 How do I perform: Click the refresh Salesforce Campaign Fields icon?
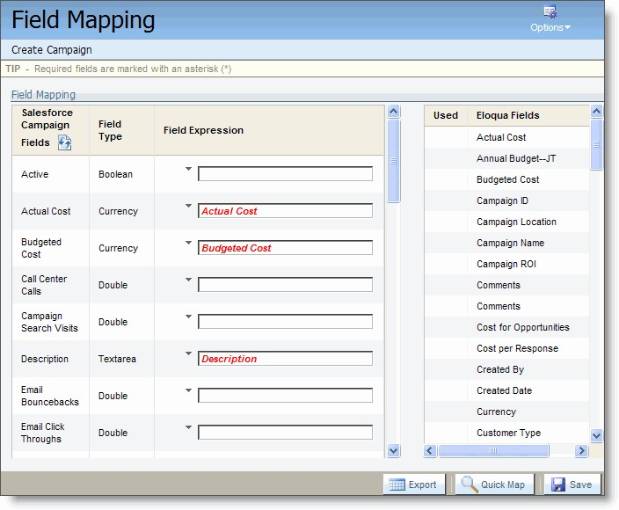coord(64,142)
